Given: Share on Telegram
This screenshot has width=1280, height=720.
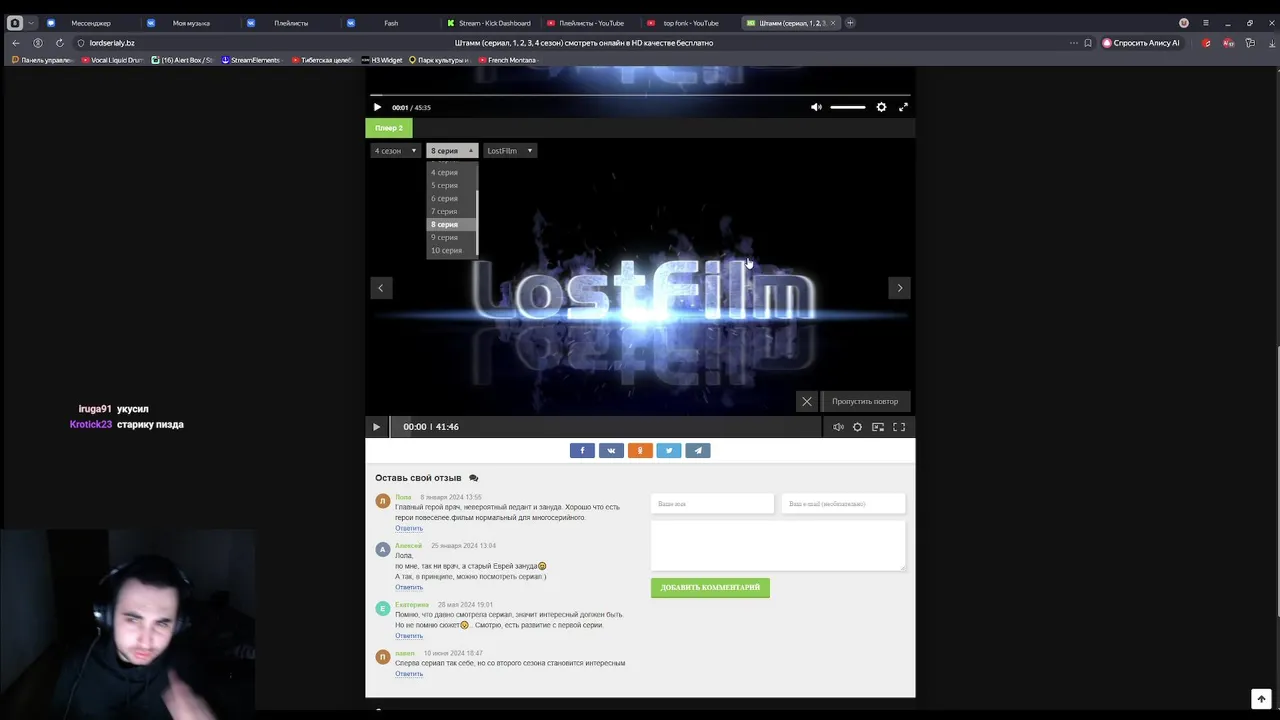Looking at the screenshot, I should tap(698, 451).
